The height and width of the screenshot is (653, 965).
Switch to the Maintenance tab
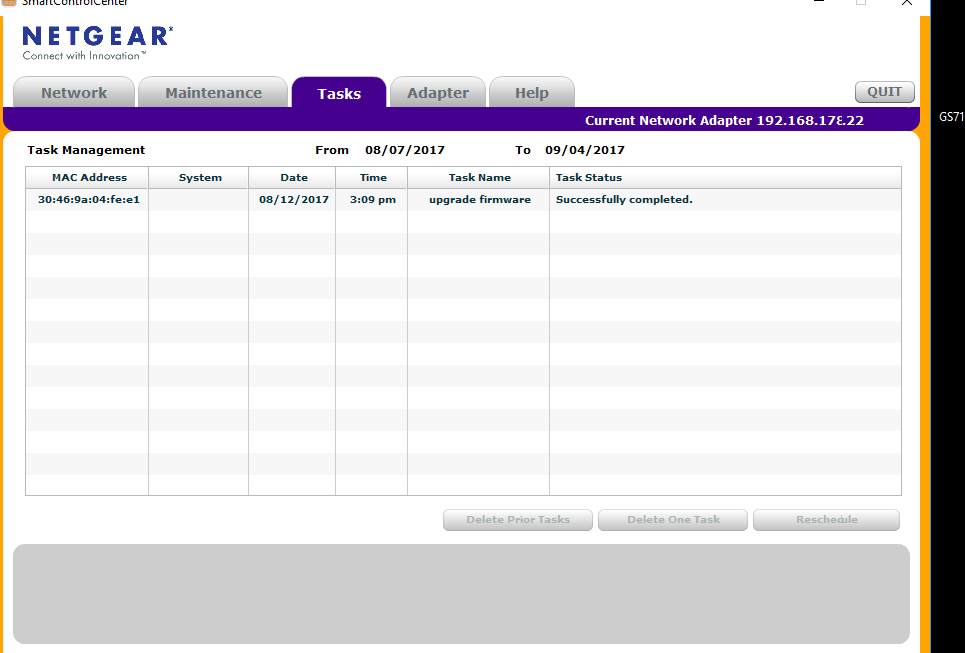(213, 92)
